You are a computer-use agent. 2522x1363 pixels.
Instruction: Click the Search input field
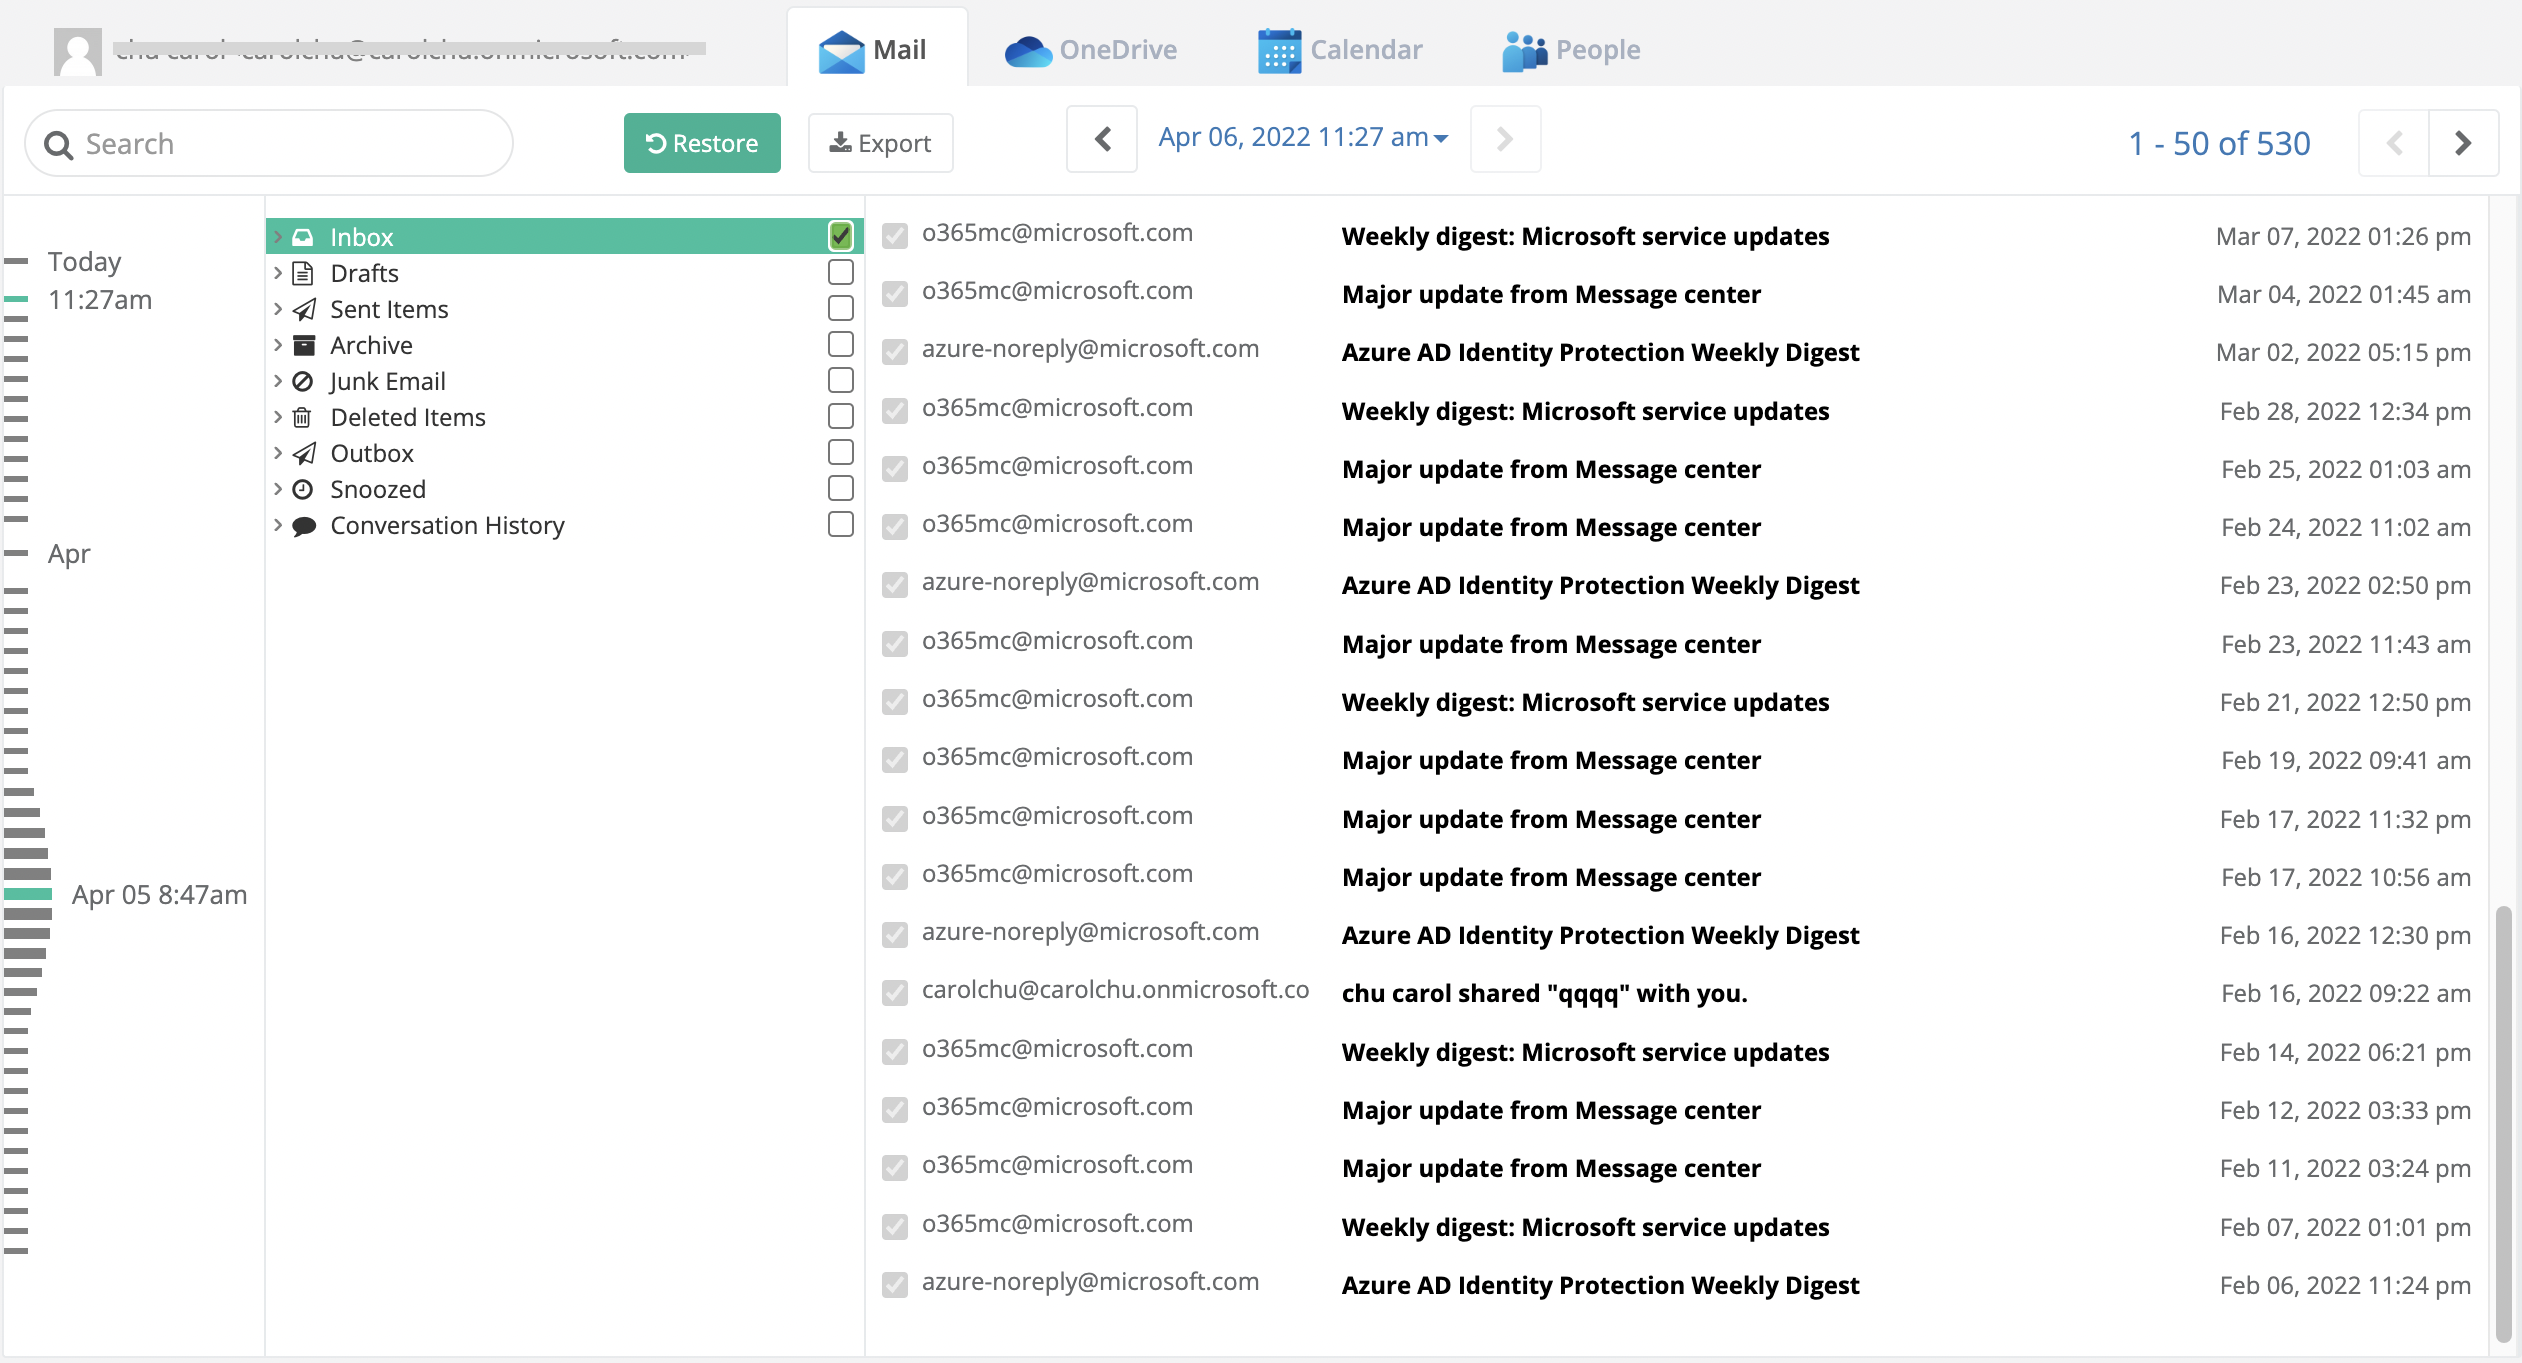coord(269,143)
